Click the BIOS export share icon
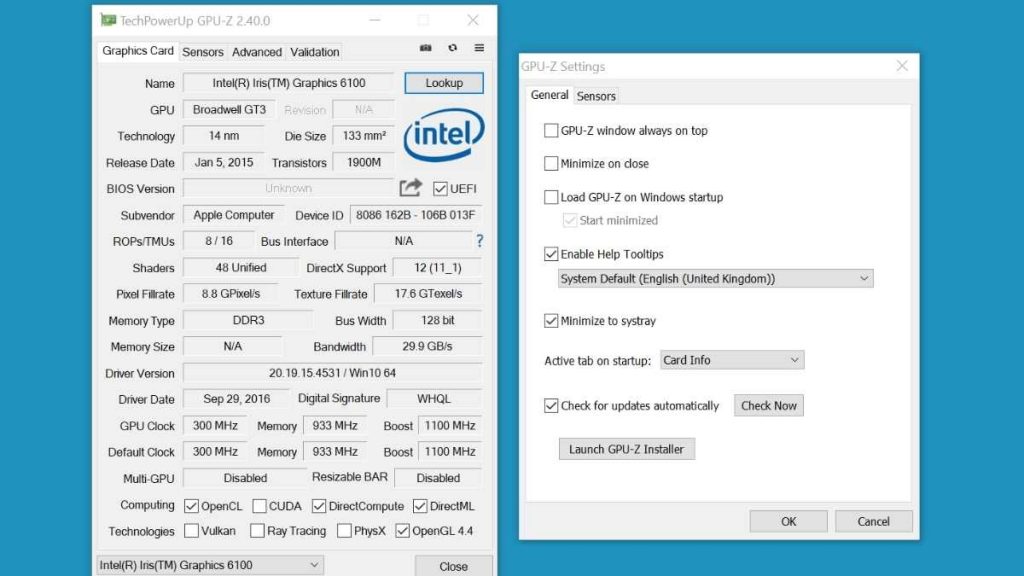The width and height of the screenshot is (1024, 576). coord(411,188)
